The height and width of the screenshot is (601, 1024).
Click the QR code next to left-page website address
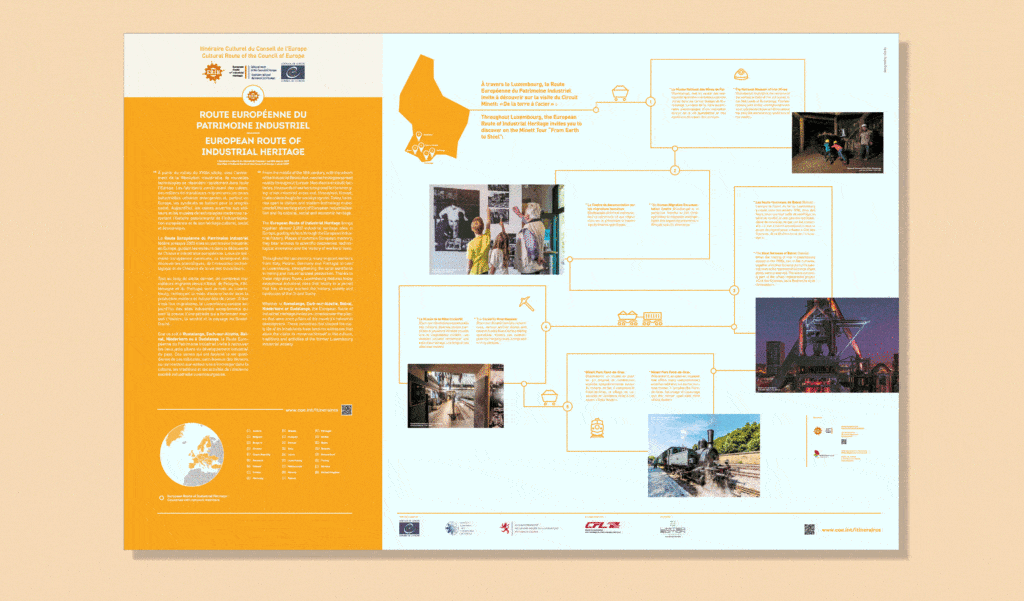347,410
